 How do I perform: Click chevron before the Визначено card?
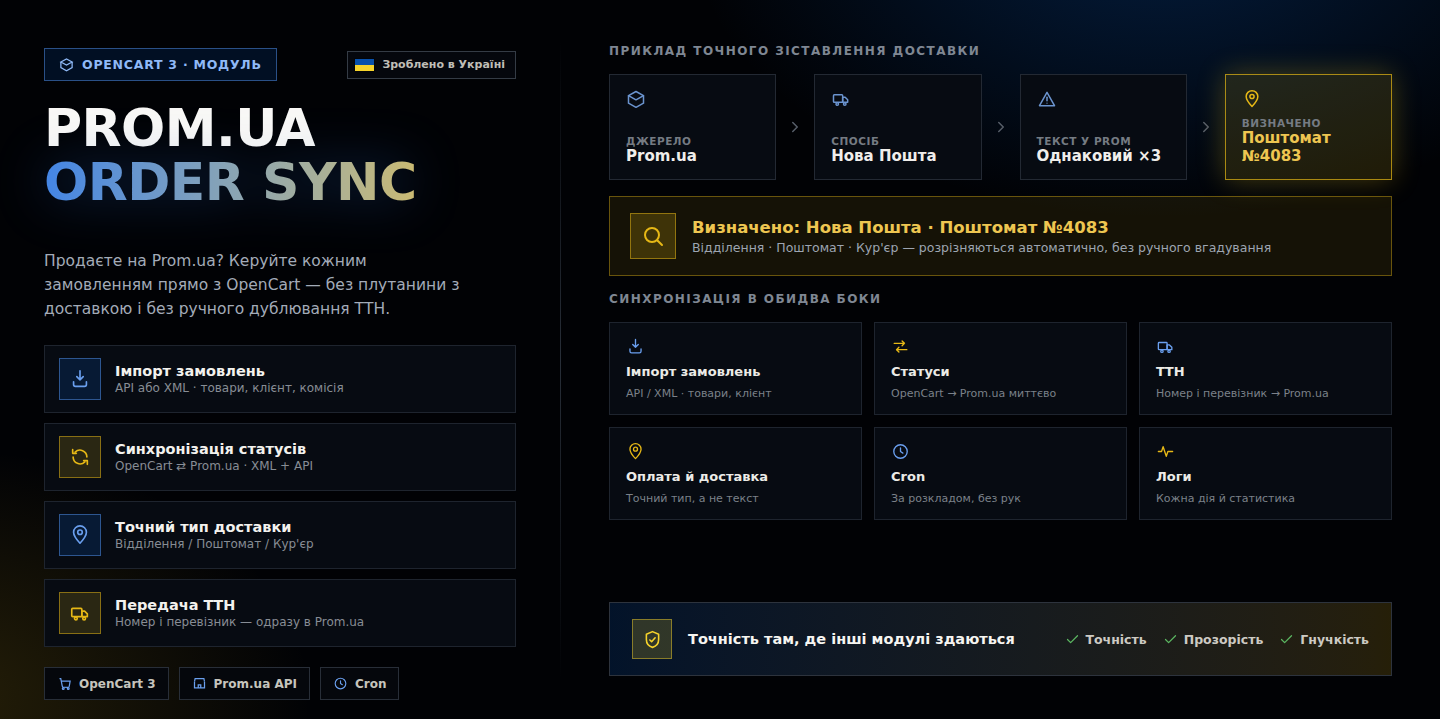point(1206,127)
